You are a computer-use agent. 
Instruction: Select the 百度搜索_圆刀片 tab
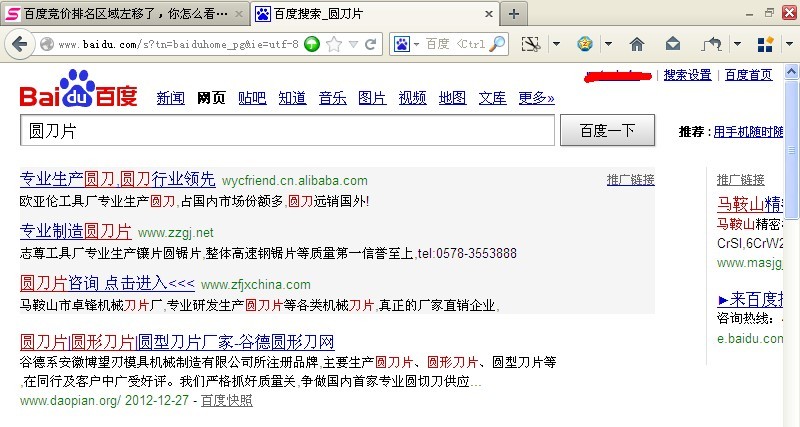click(376, 14)
